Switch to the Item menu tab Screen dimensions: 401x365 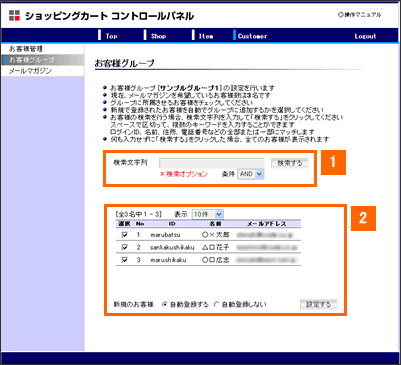[206, 36]
